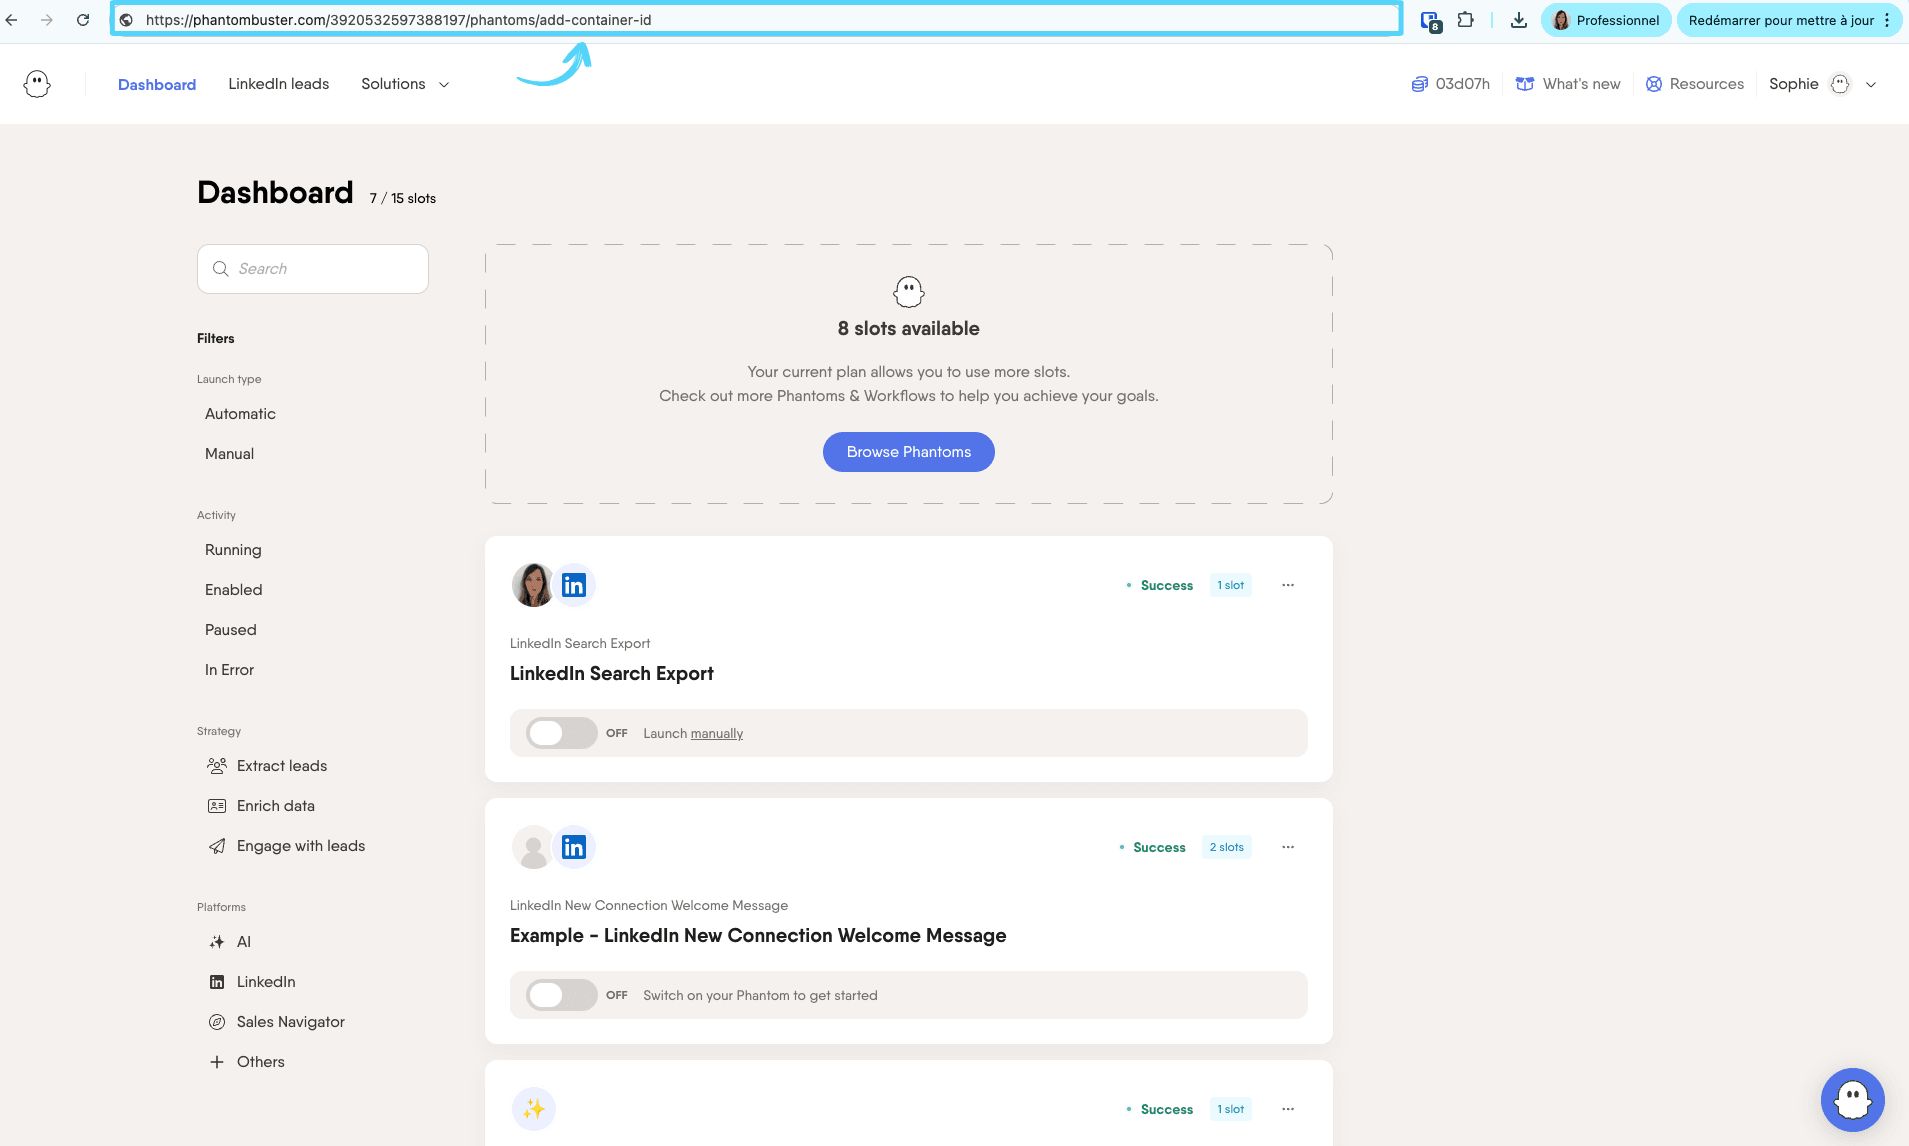The height and width of the screenshot is (1146, 1909).
Task: Click the sparkle AI icon on the bottom card
Action: click(x=534, y=1109)
